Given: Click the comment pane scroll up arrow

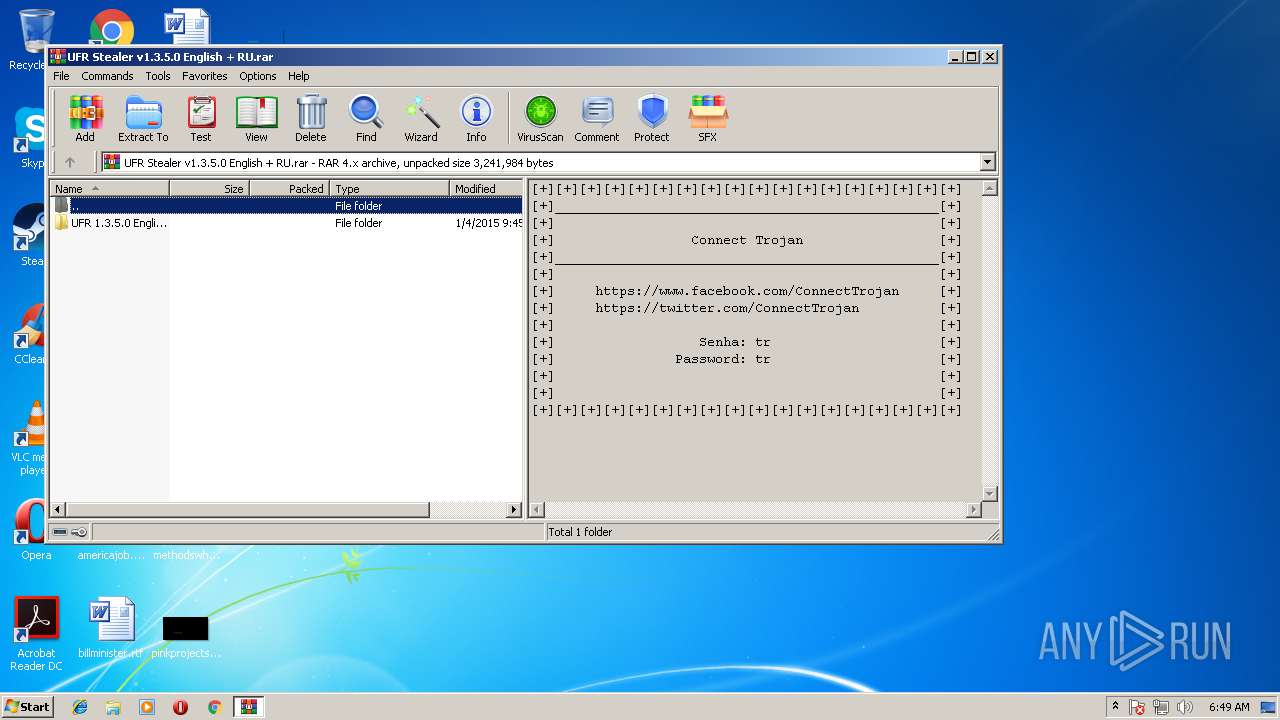Looking at the screenshot, I should (x=990, y=188).
